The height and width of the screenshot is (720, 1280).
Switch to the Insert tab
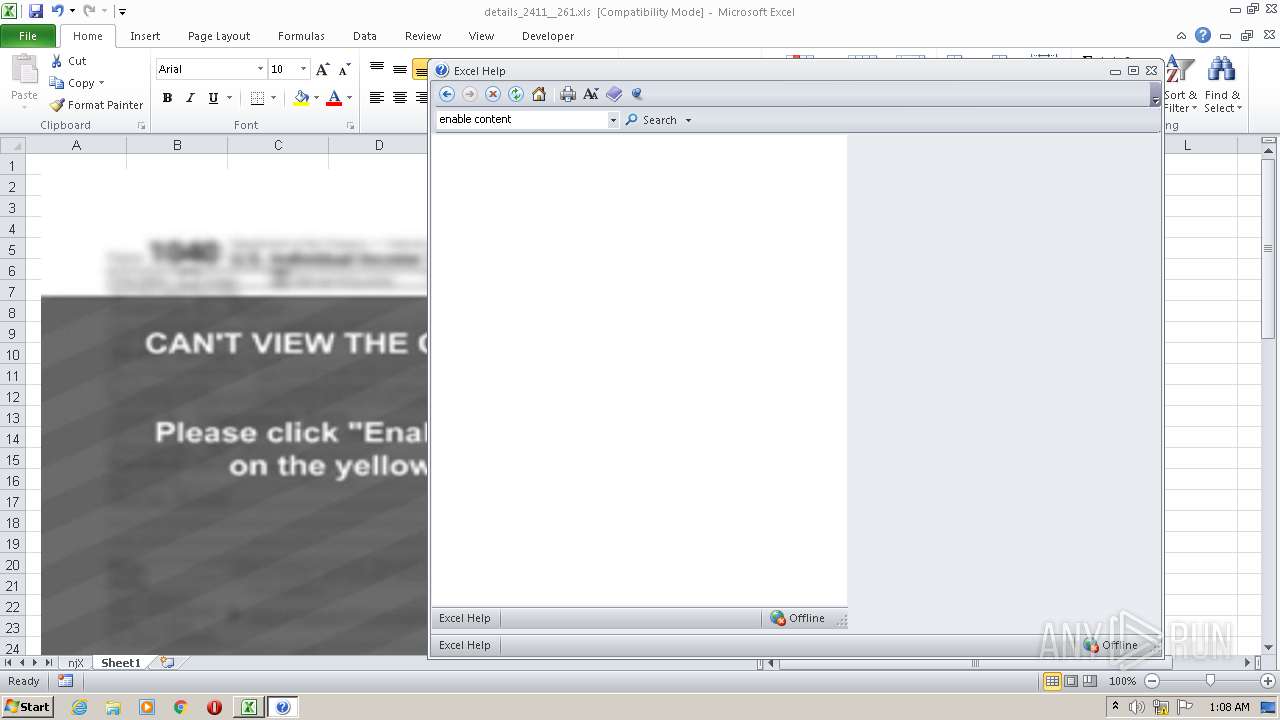[145, 36]
